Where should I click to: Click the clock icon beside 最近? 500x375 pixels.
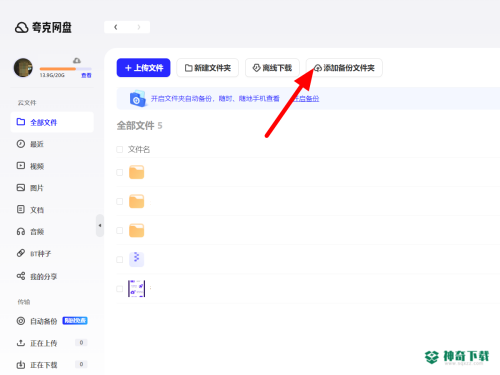[21, 144]
